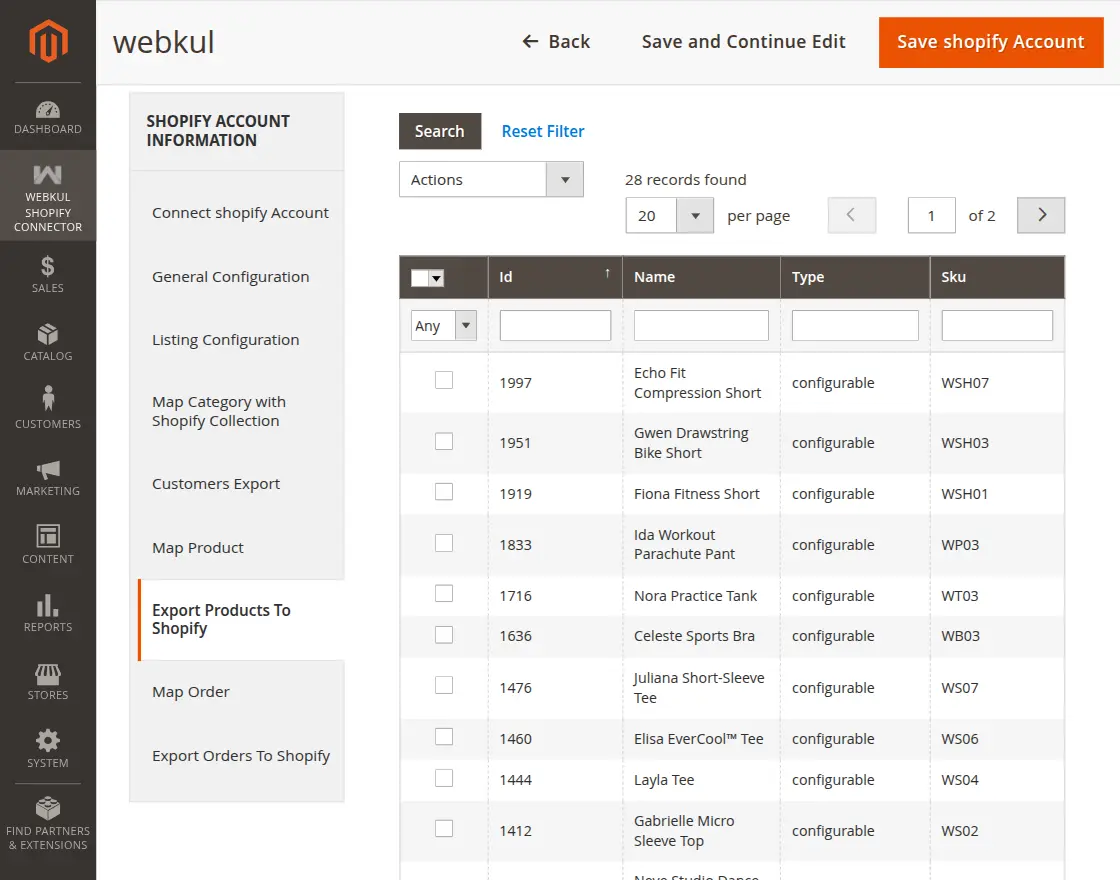Click the Type column header

[x=855, y=277]
